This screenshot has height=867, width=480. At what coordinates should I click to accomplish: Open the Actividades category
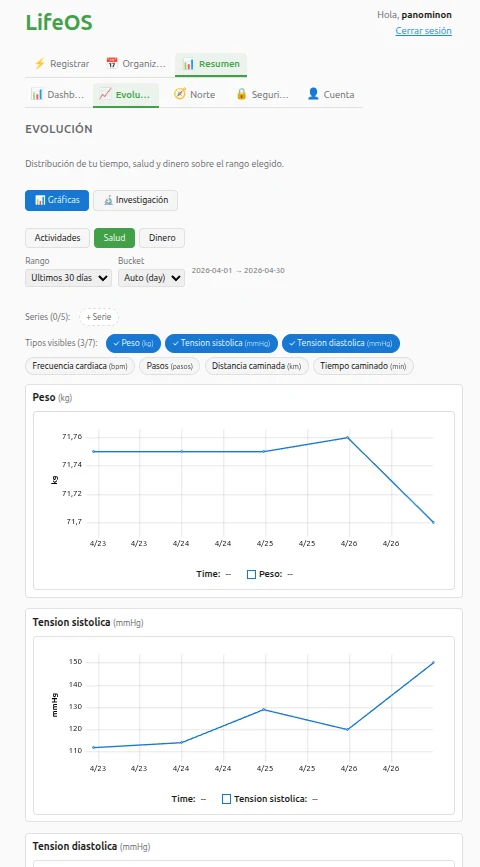click(58, 238)
